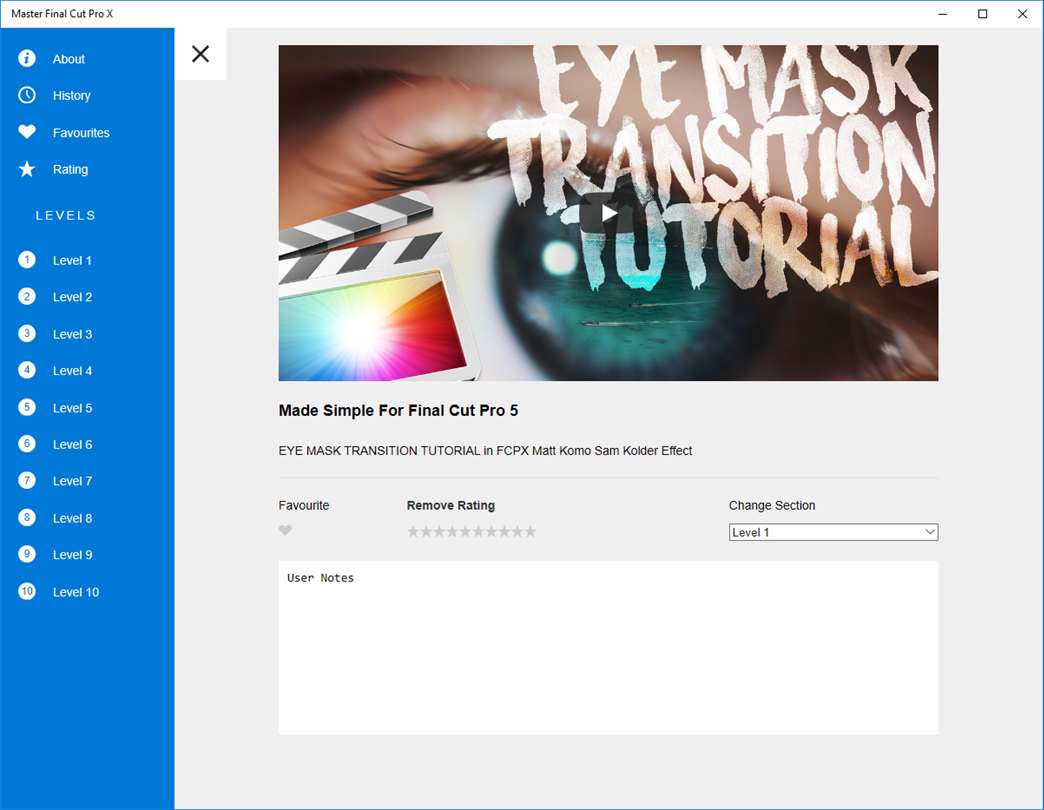This screenshot has height=810, width=1044.
Task: Click the Level 10 number badge
Action: tap(27, 591)
